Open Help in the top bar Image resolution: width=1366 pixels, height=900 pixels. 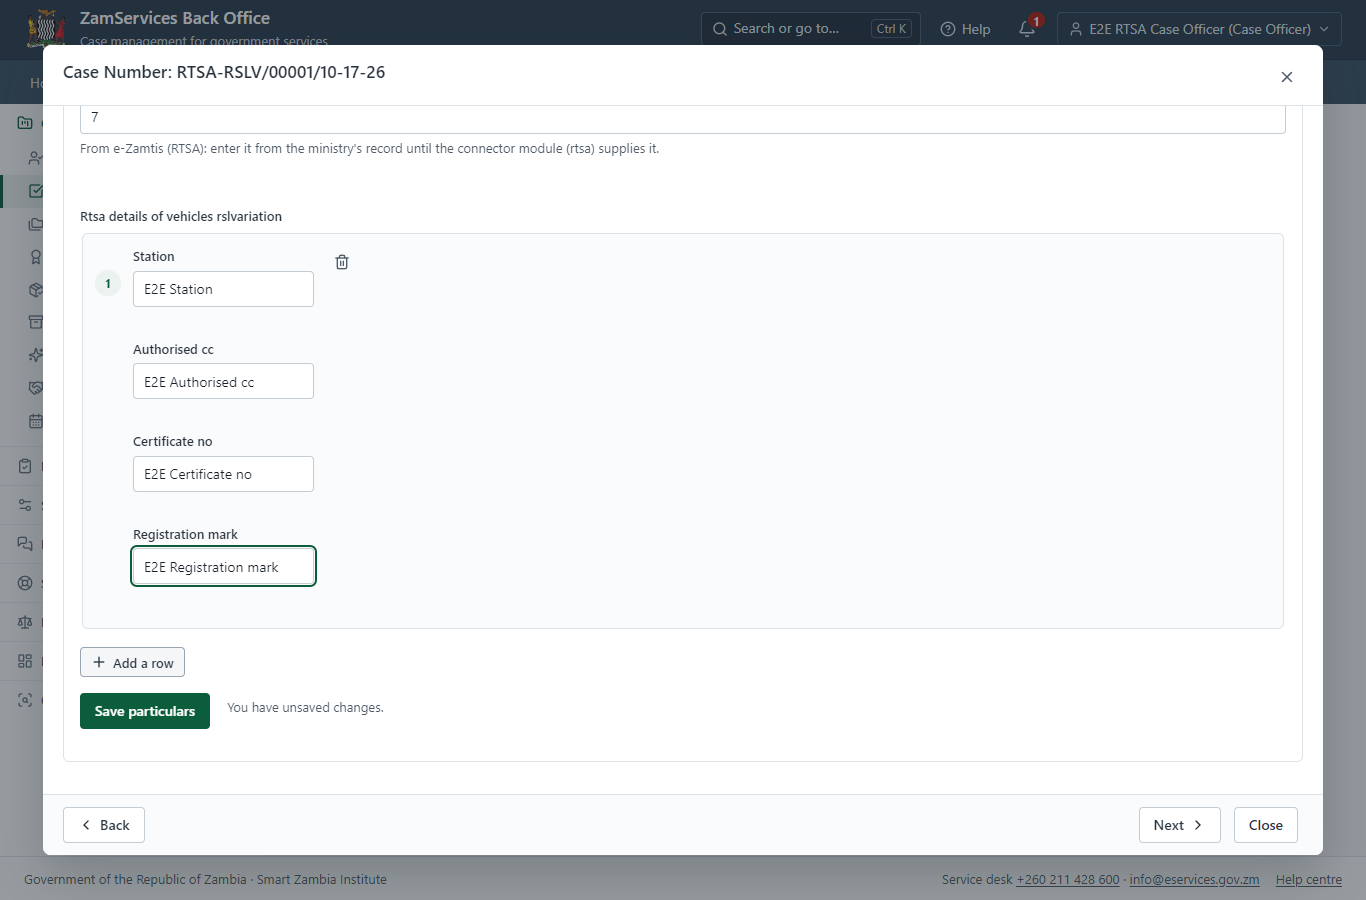[x=966, y=29]
